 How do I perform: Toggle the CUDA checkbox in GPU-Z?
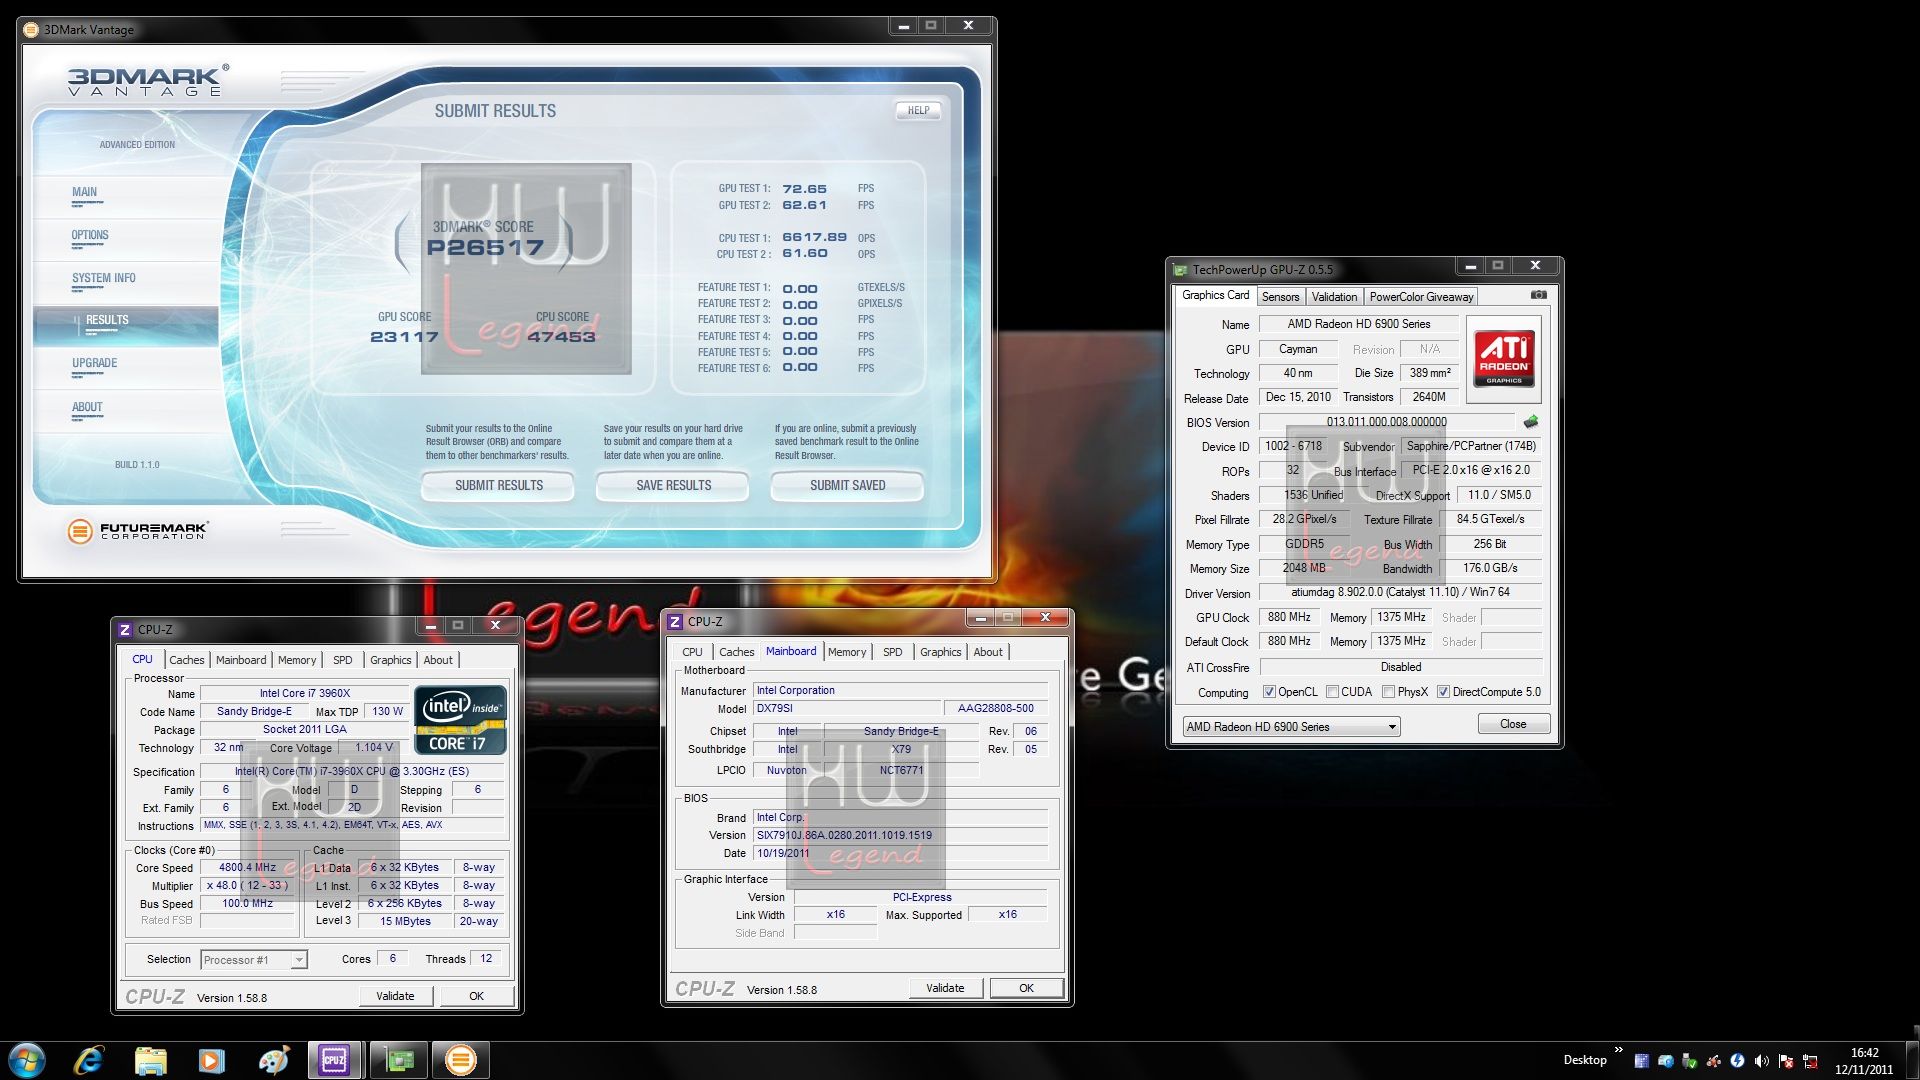tap(1332, 692)
